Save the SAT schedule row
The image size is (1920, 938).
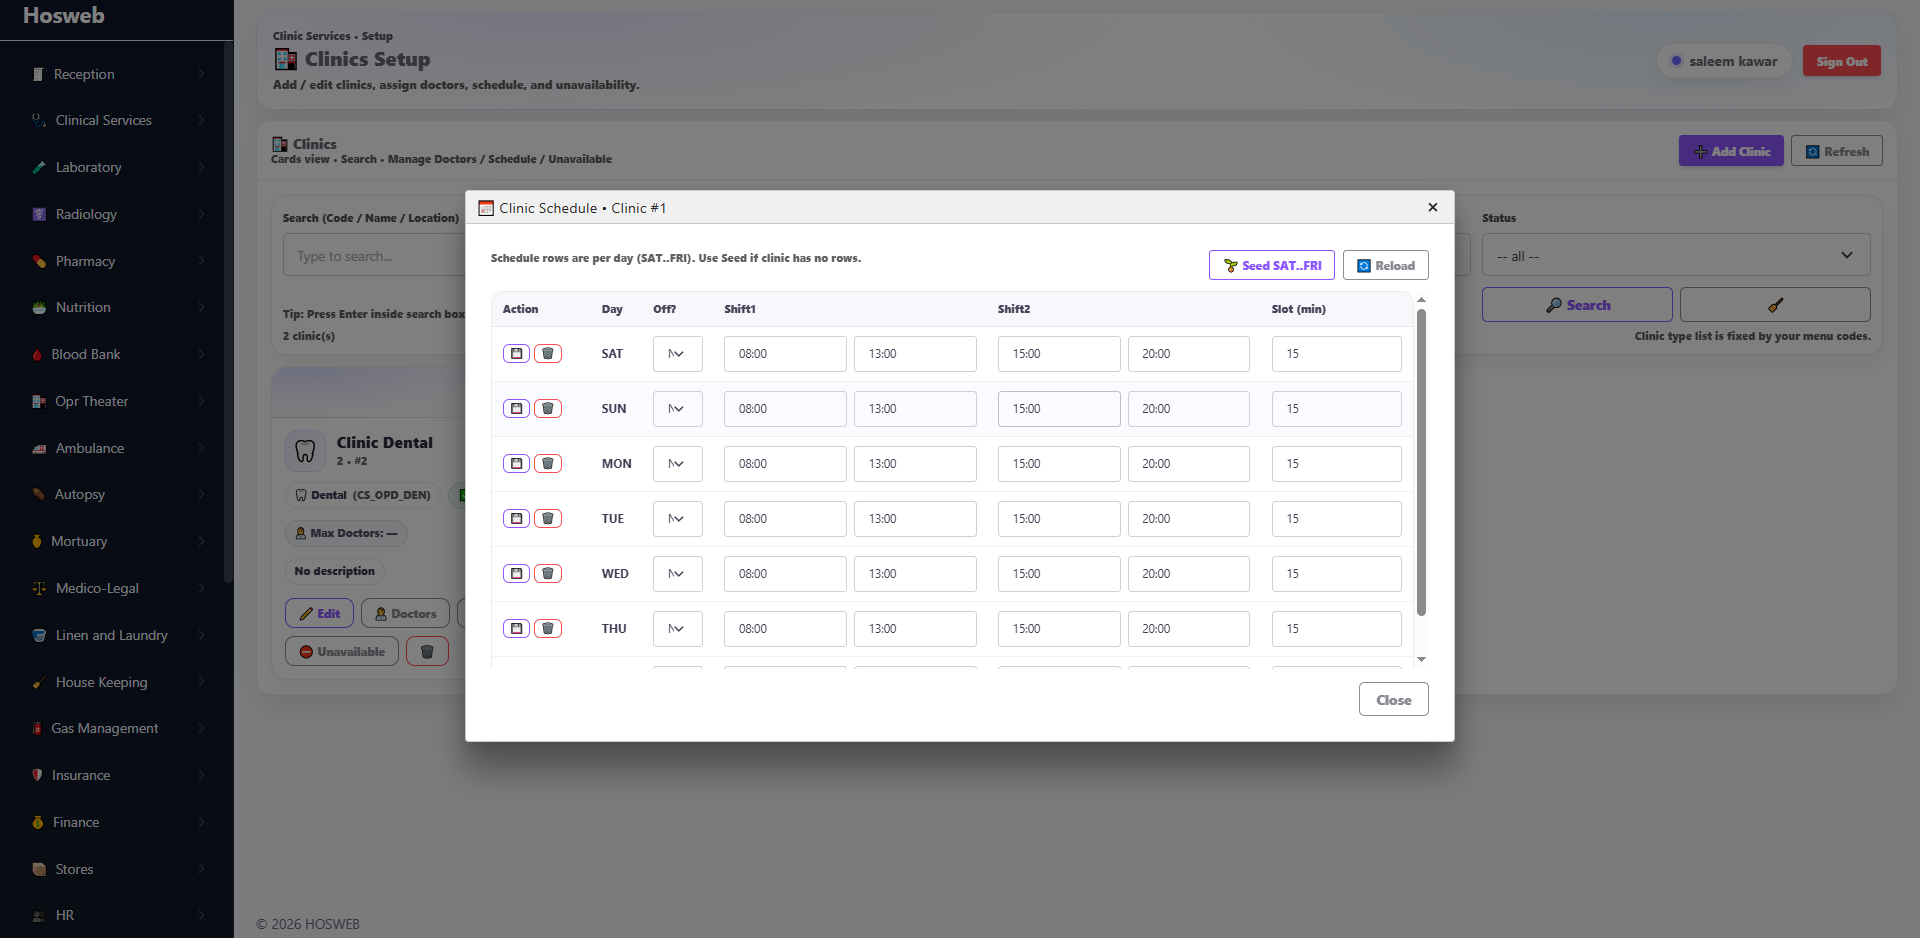(516, 353)
